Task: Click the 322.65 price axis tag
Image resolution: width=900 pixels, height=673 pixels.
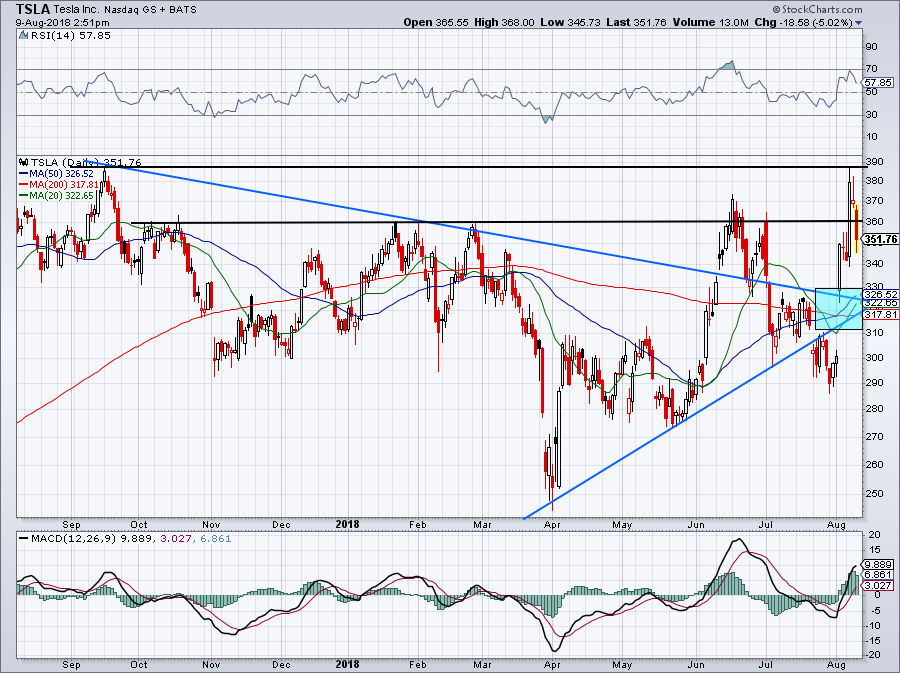Action: (880, 302)
